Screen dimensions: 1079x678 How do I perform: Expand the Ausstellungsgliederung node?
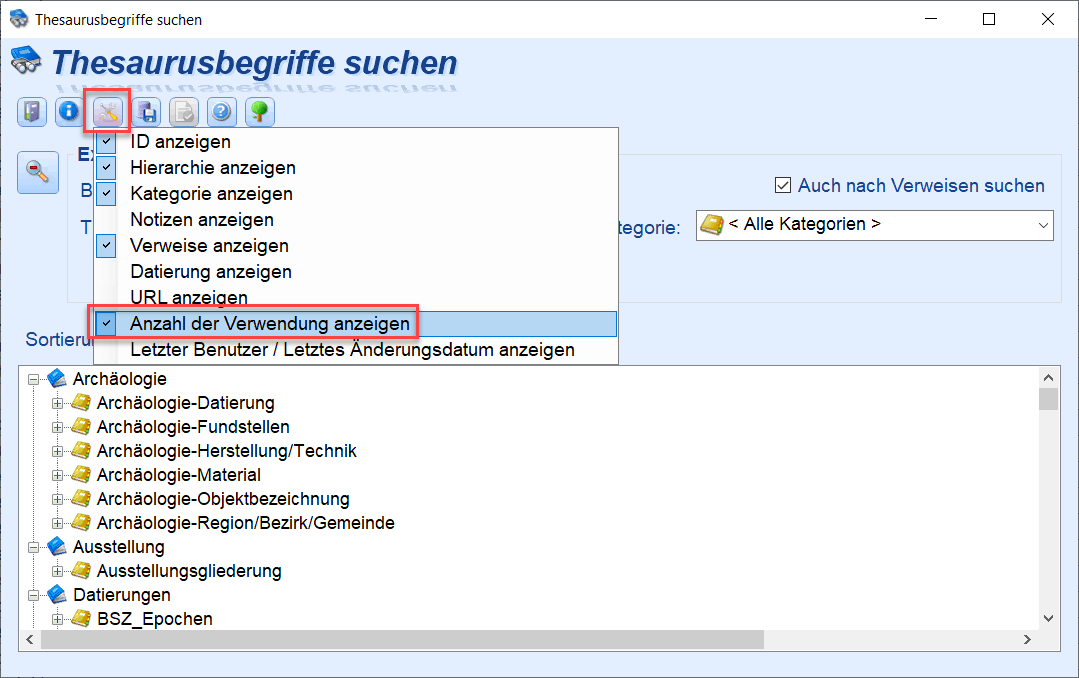coord(57,571)
